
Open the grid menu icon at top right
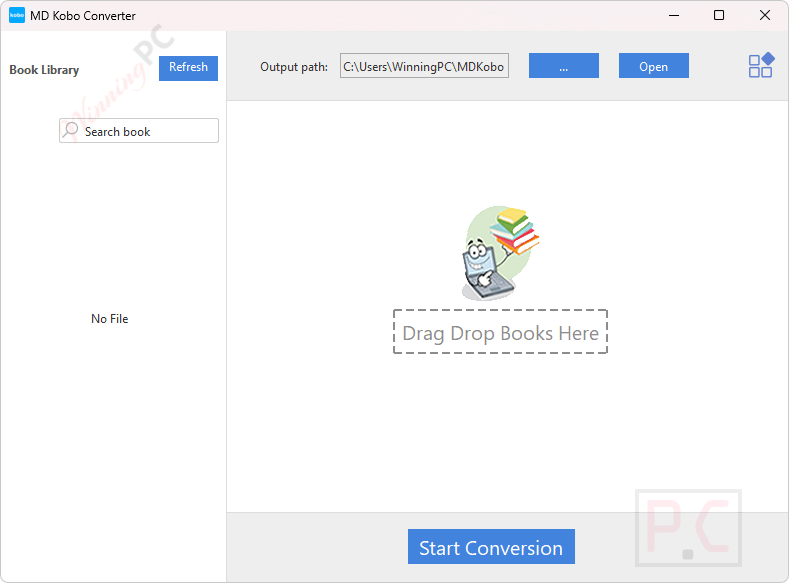pyautogui.click(x=761, y=66)
